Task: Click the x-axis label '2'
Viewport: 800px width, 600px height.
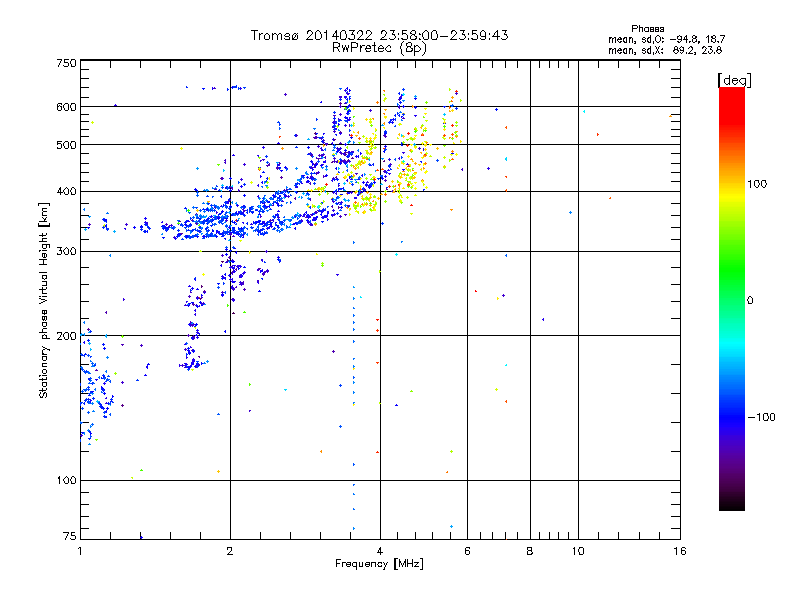Action: [x=230, y=551]
